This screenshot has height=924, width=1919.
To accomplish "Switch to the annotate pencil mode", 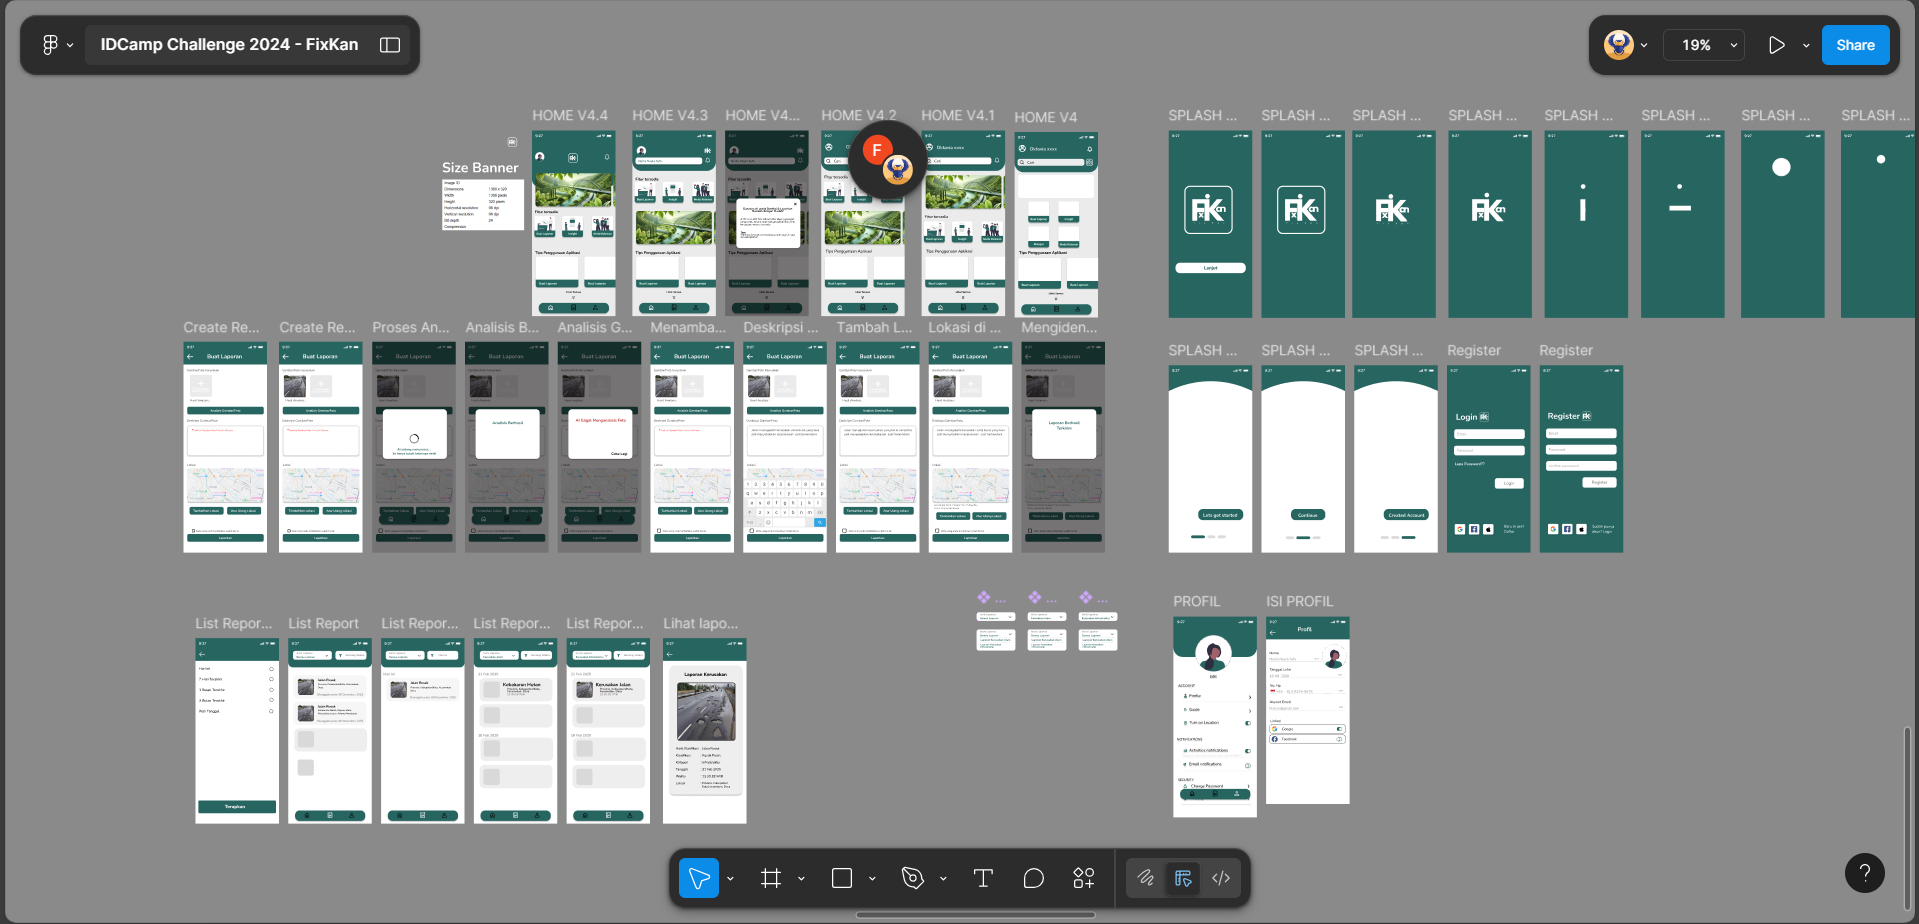I will [x=1146, y=877].
